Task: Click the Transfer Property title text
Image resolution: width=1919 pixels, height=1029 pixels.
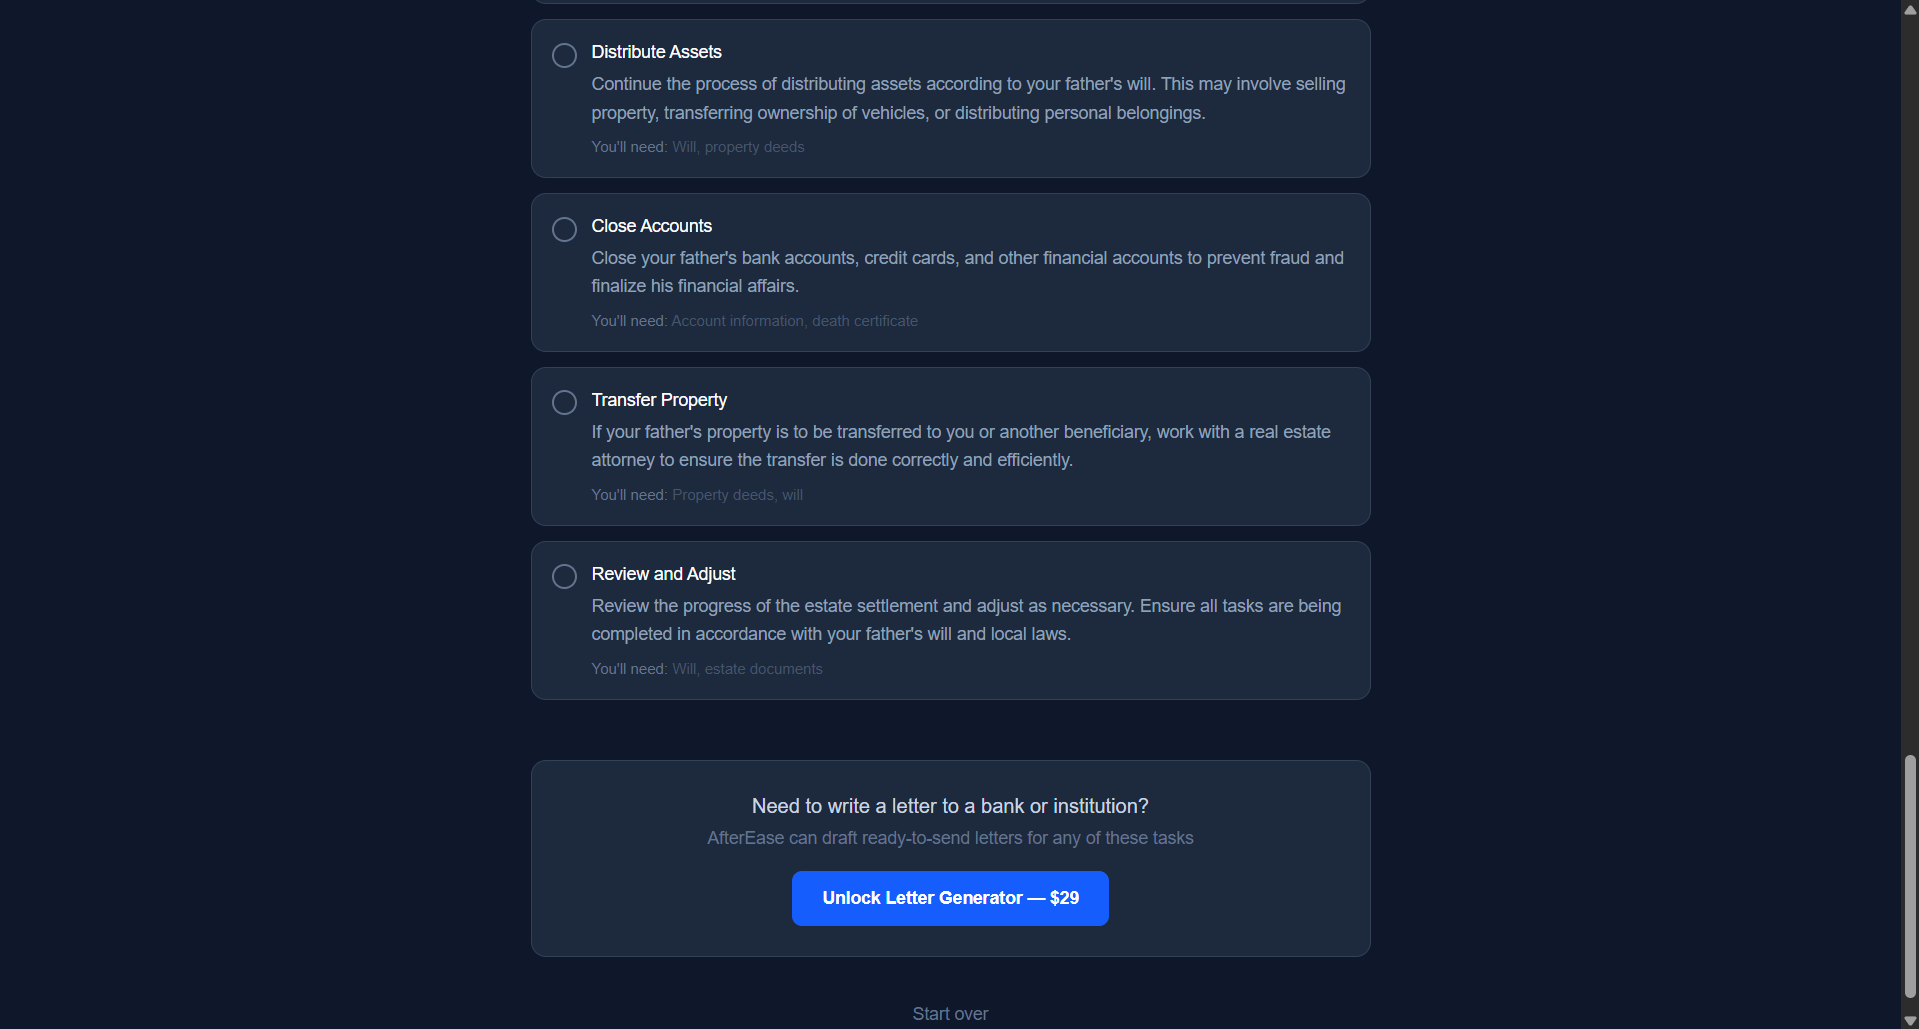Action: [x=658, y=400]
